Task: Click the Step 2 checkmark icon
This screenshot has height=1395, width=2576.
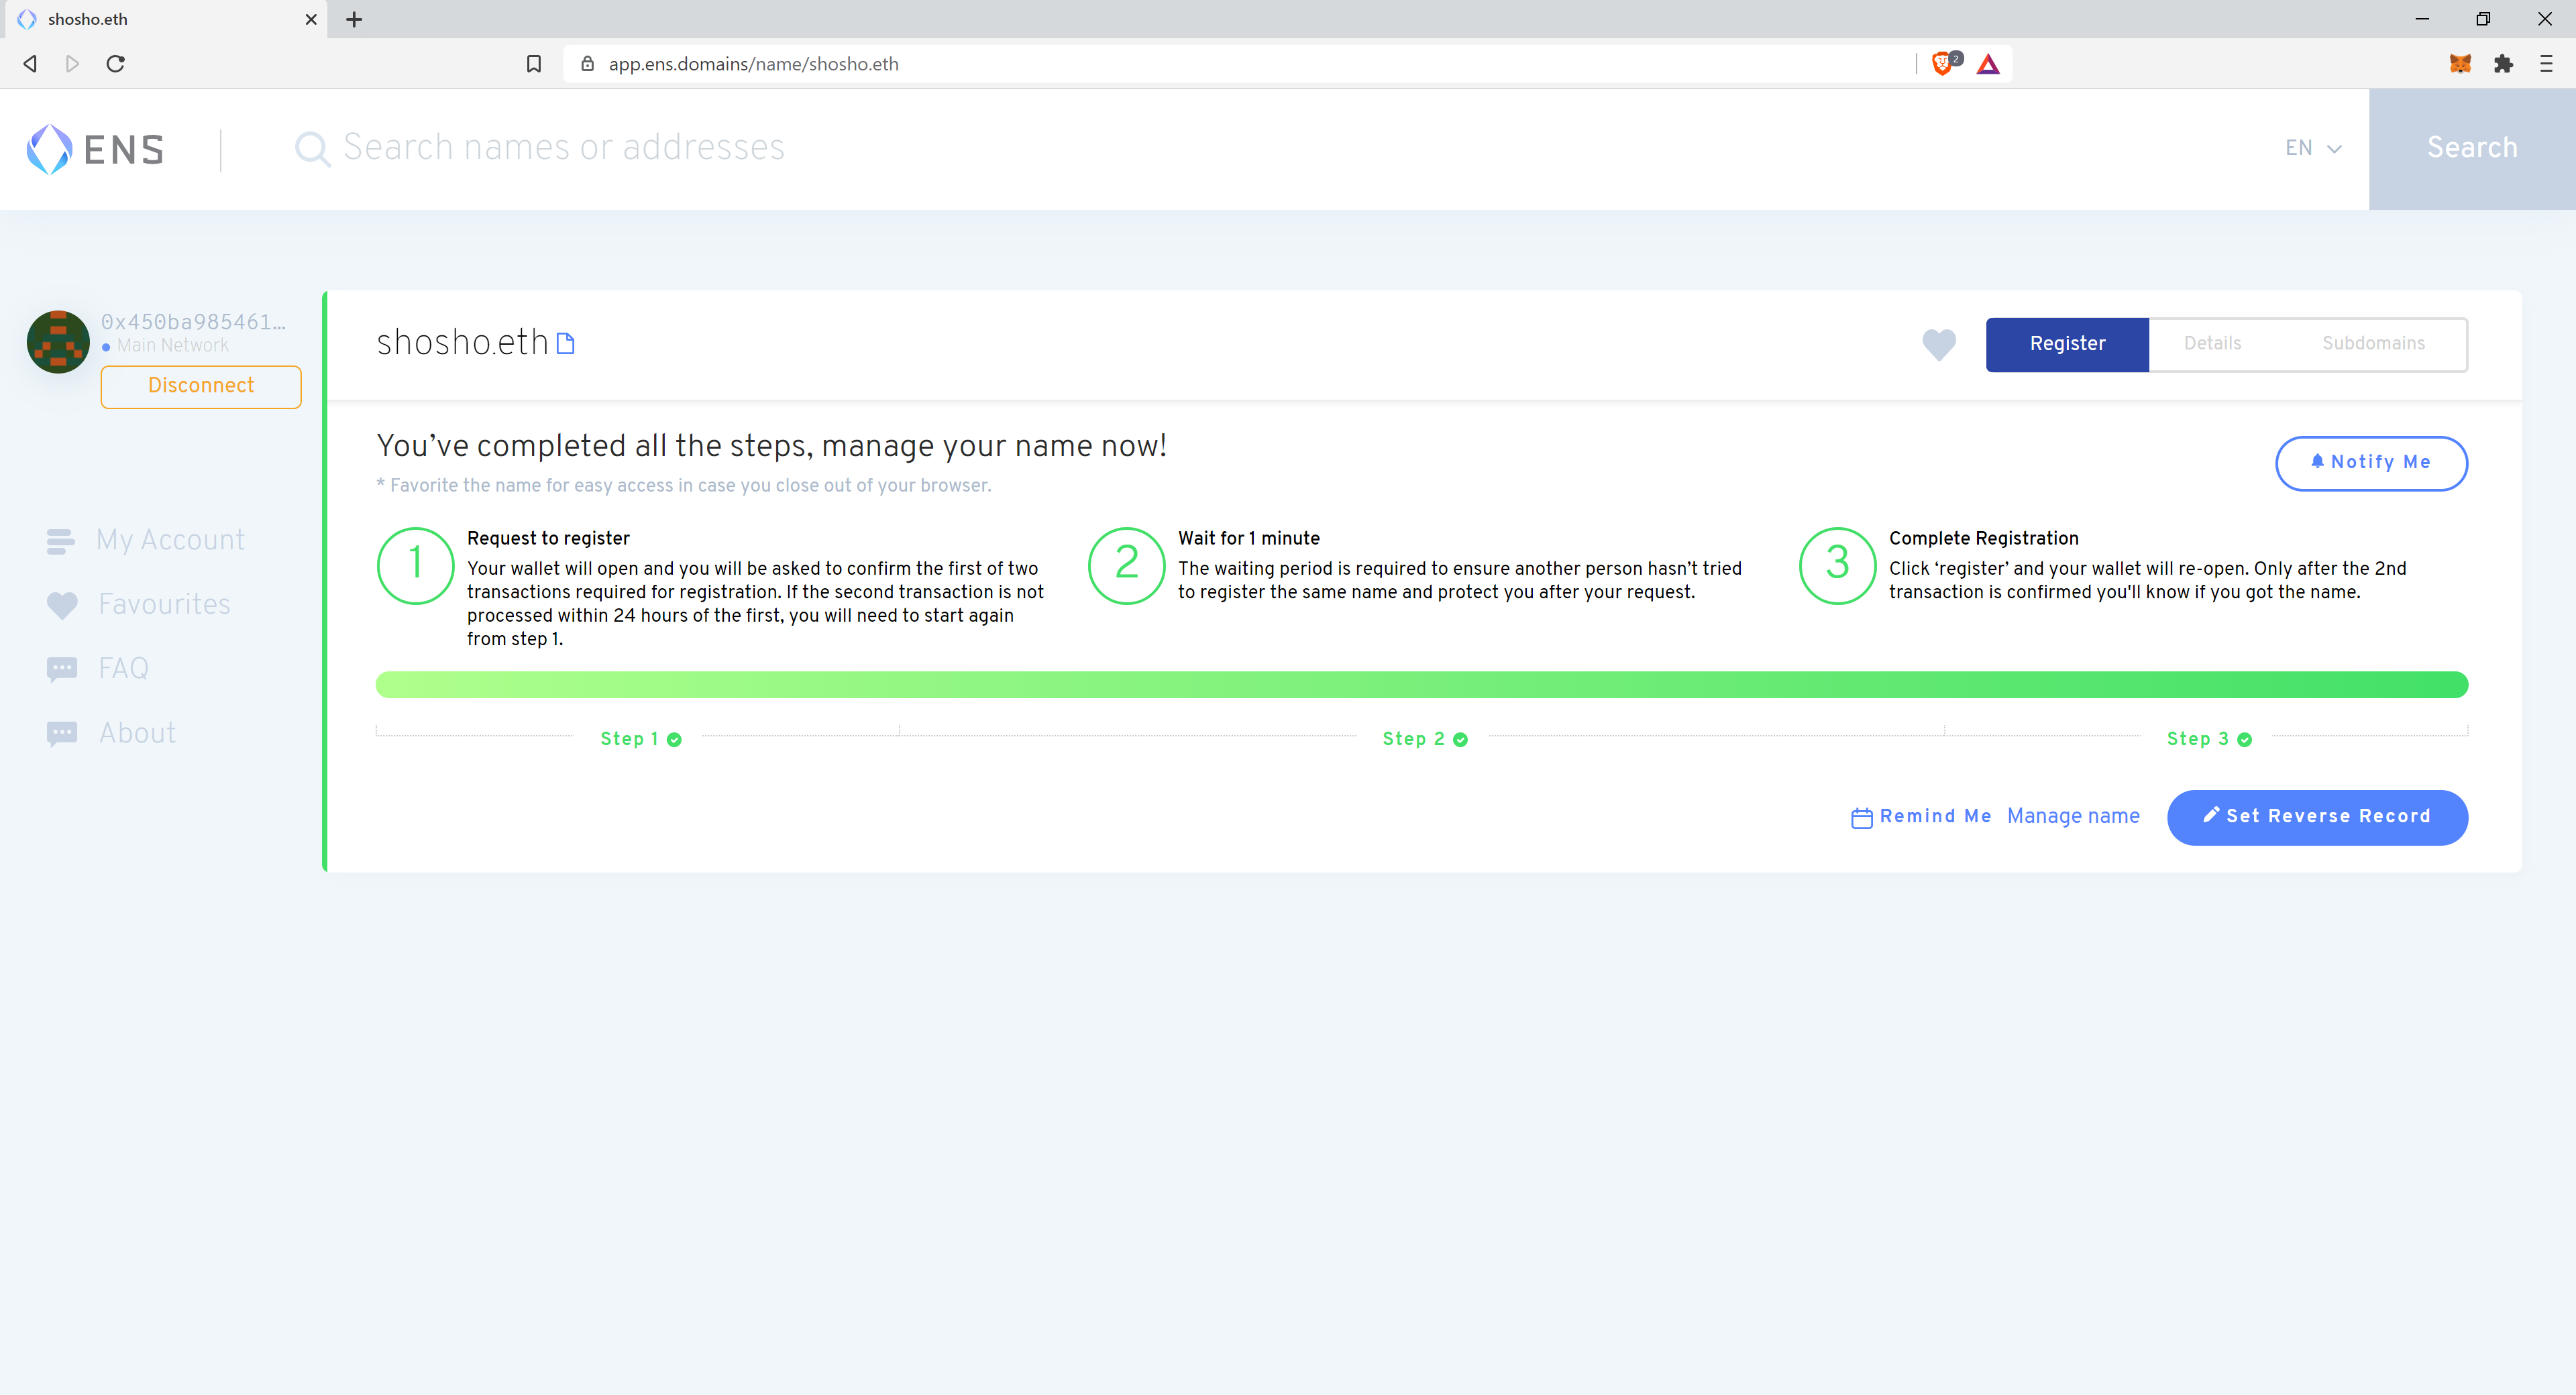Action: [1460, 740]
